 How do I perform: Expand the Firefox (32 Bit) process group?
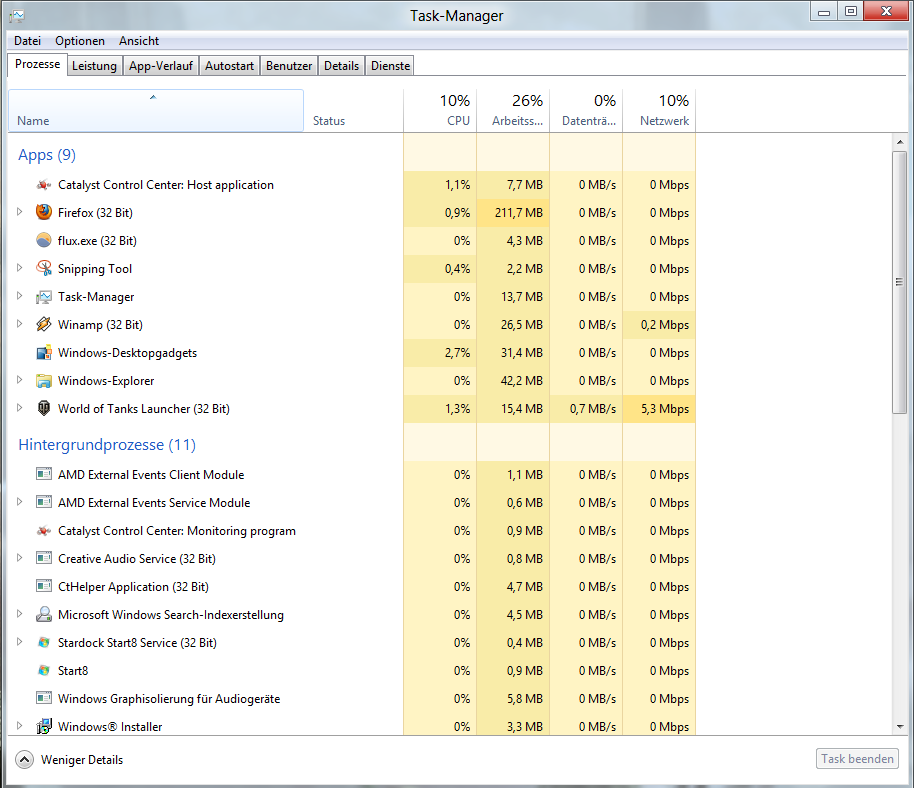click(19, 212)
